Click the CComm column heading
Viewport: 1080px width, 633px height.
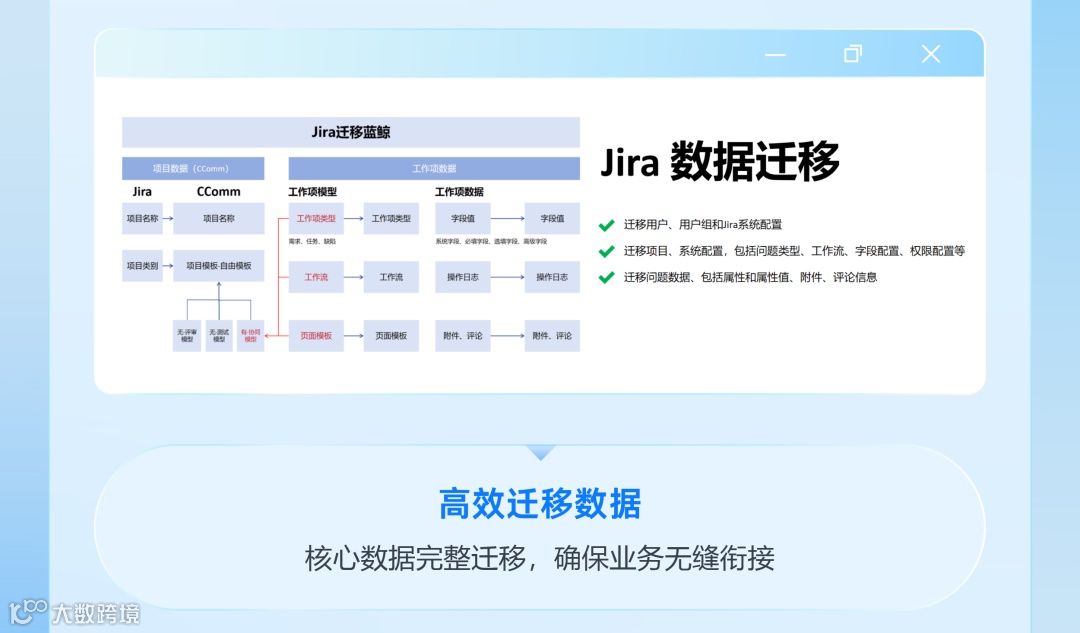pyautogui.click(x=218, y=191)
